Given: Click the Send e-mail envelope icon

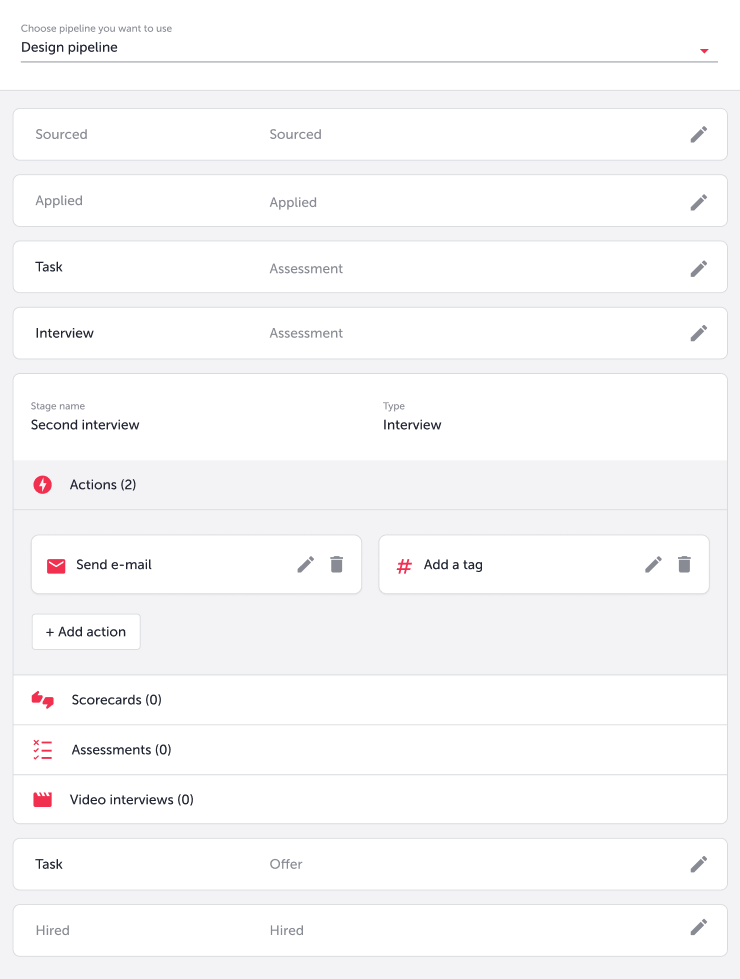Looking at the screenshot, I should [57, 564].
